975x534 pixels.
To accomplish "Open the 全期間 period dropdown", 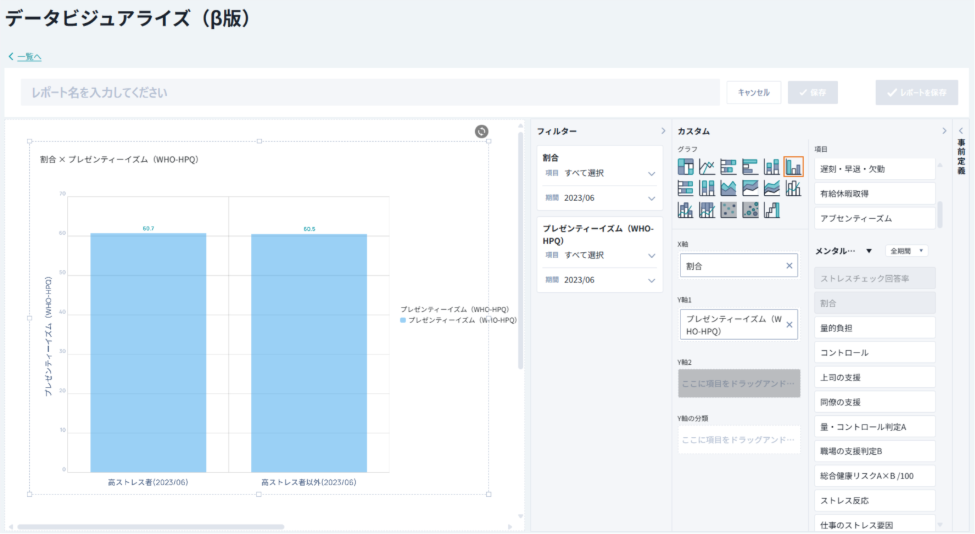I will click(907, 251).
